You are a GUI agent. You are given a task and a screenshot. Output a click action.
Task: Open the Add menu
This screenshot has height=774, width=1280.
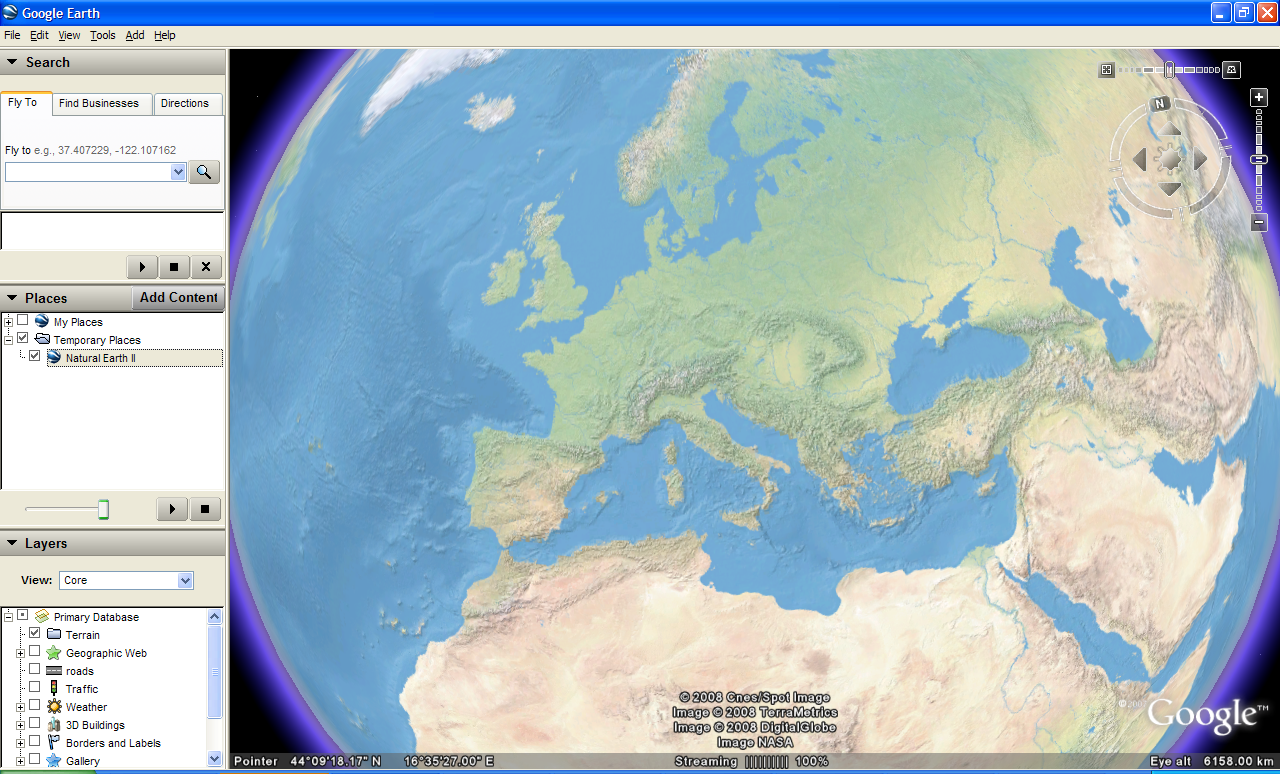[135, 35]
